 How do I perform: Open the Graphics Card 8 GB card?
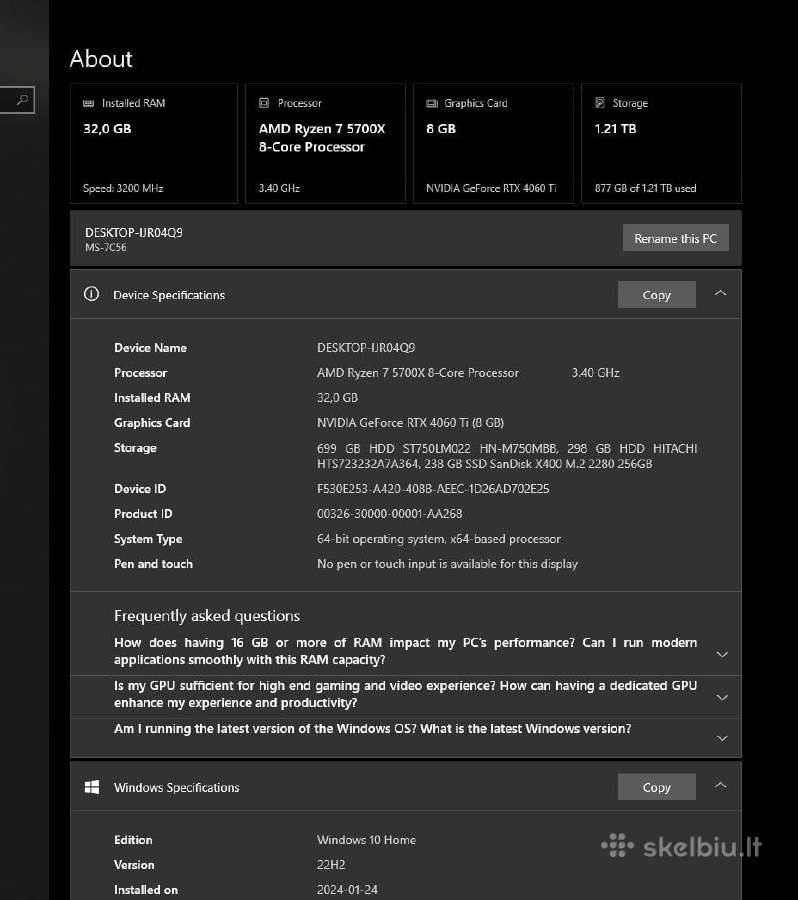[493, 143]
